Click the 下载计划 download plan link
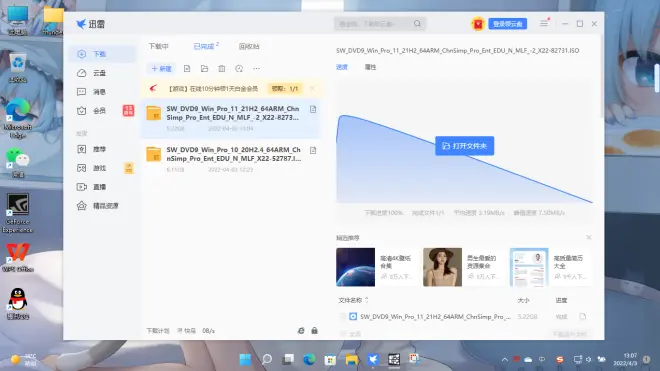Image resolution: width=660 pixels, height=371 pixels. coord(157,331)
